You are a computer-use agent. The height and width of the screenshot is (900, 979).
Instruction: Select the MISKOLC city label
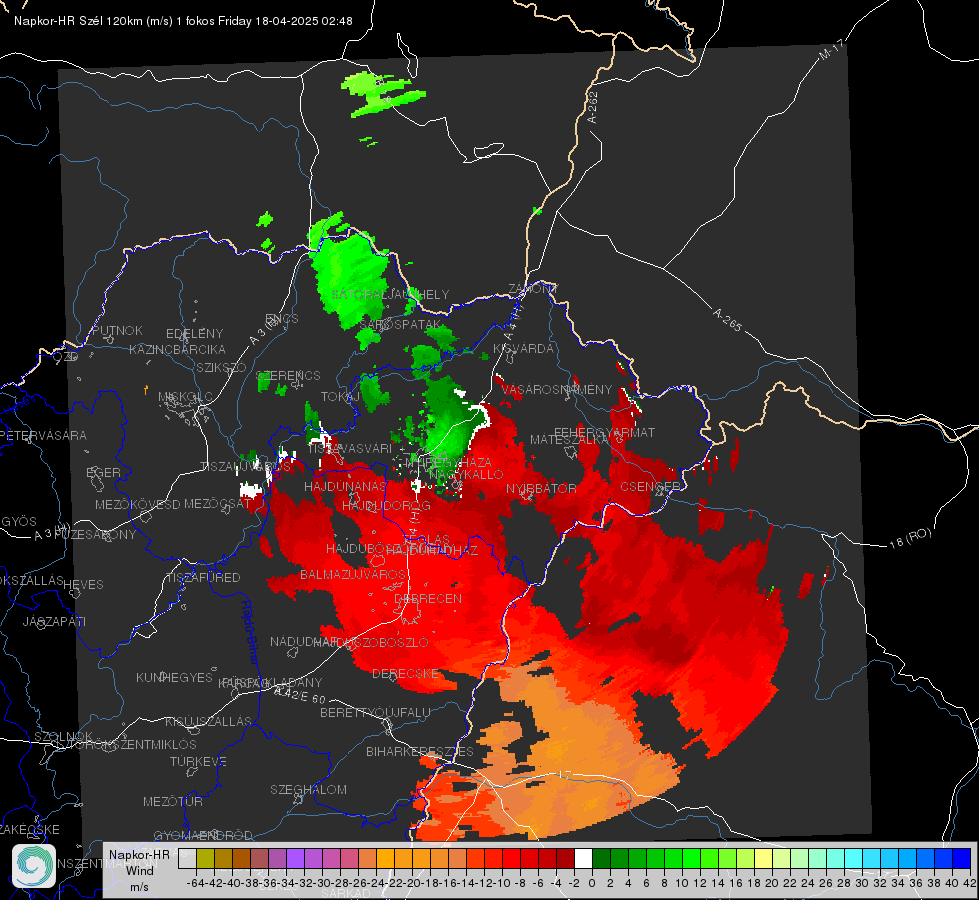tap(185, 397)
